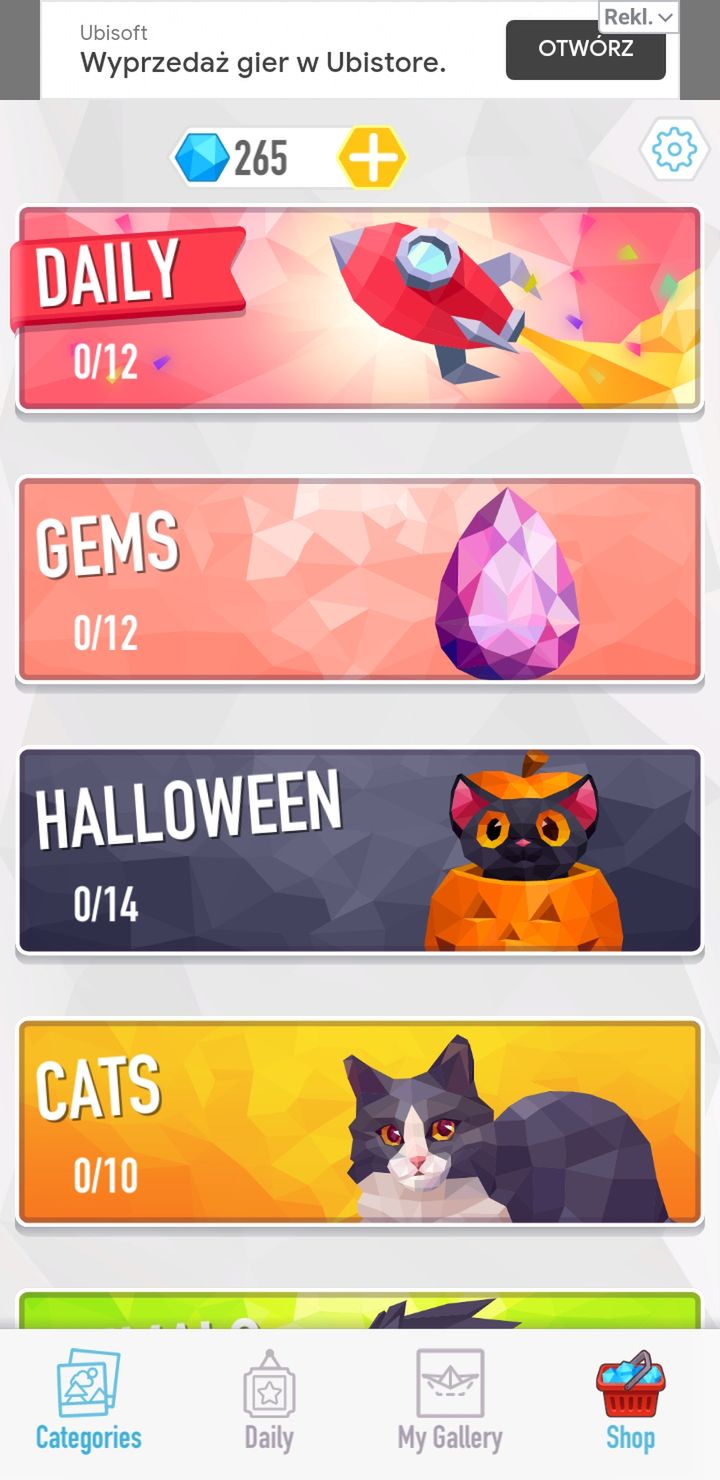Screen dimensions: 720x1480
Task: Open the DAILY category banner
Action: click(359, 309)
